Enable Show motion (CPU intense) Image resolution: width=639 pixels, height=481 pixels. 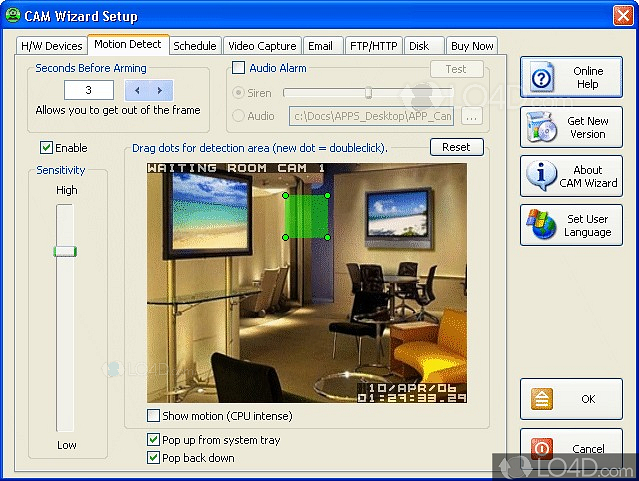pyautogui.click(x=153, y=416)
